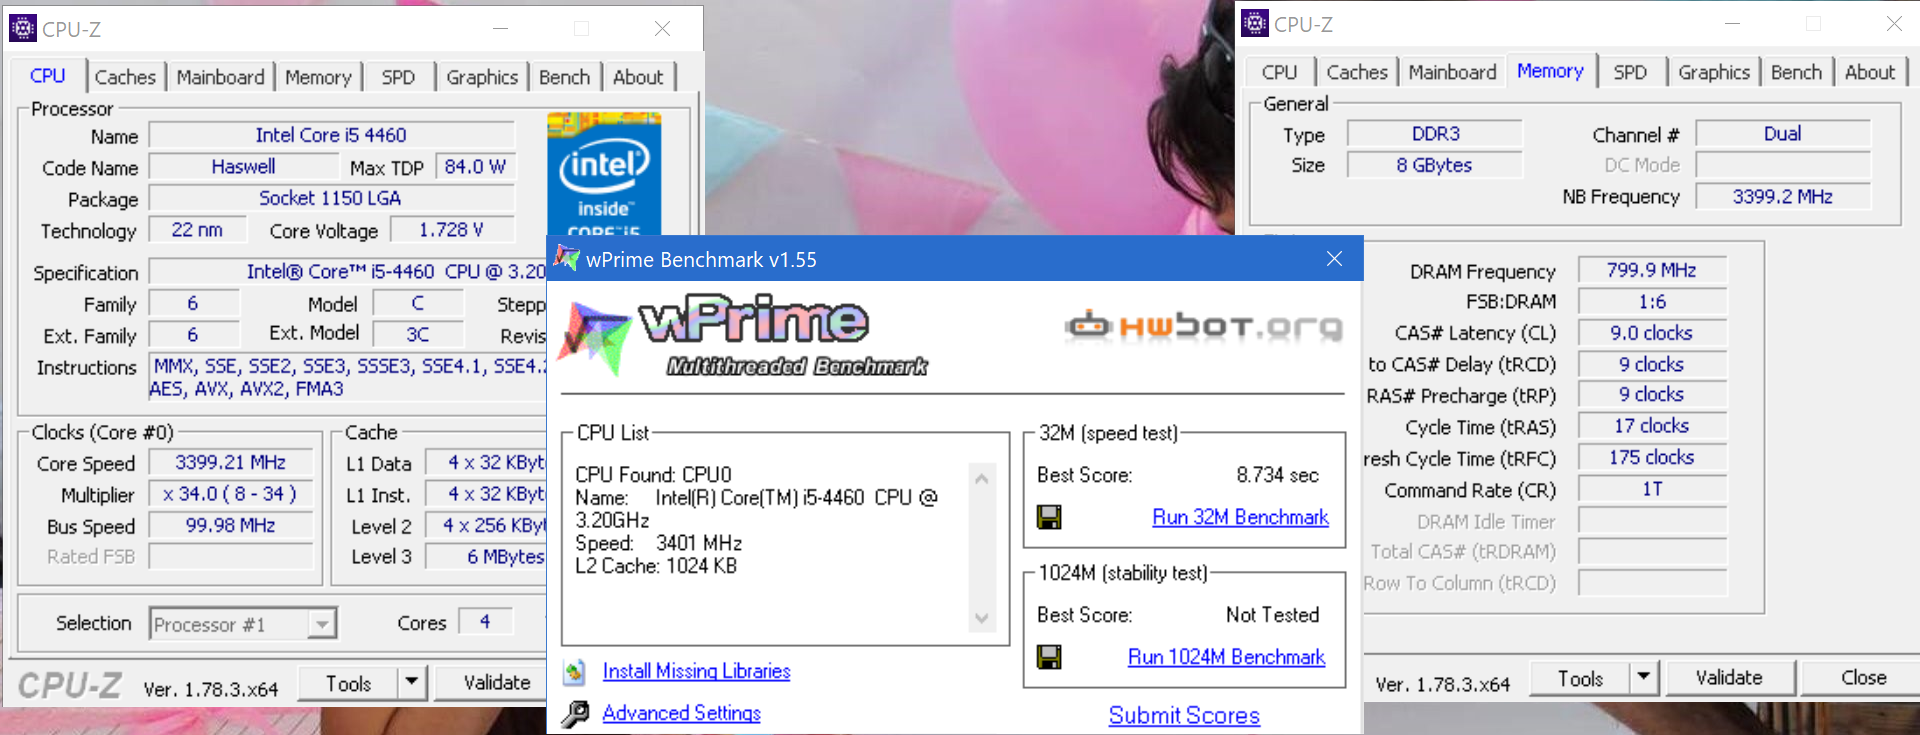
Task: Close the left CPU-Z window
Action: (662, 28)
